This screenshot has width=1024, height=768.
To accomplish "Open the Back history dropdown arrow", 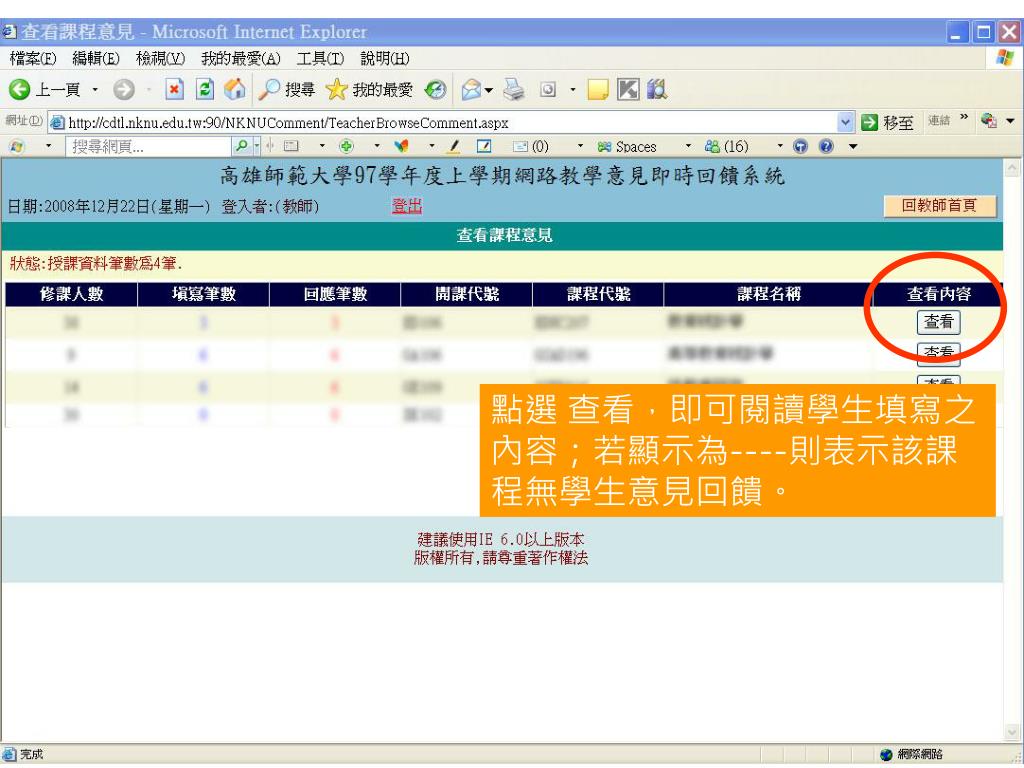I will [95, 89].
